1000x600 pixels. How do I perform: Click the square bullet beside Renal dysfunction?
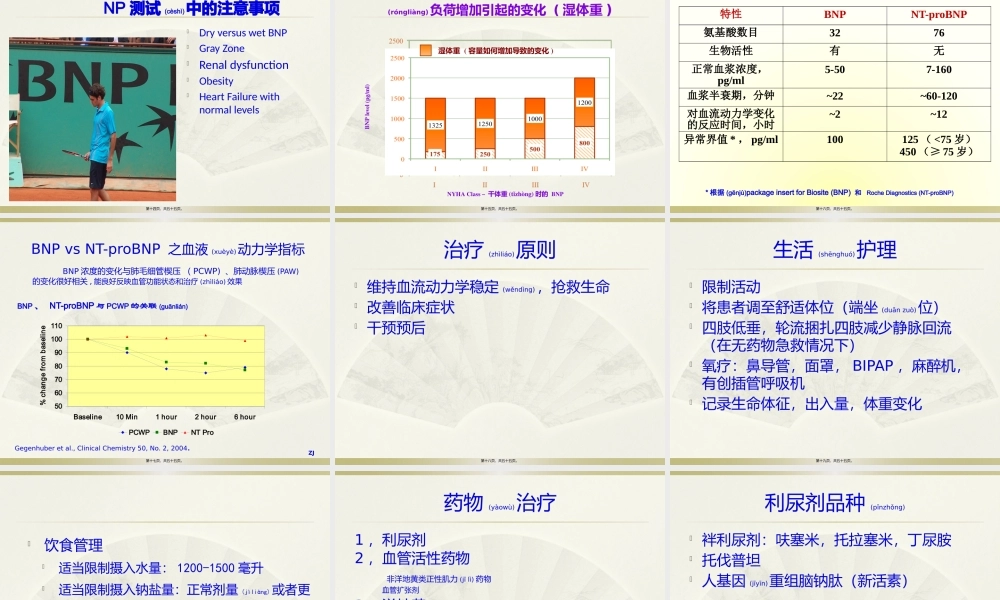coord(189,65)
